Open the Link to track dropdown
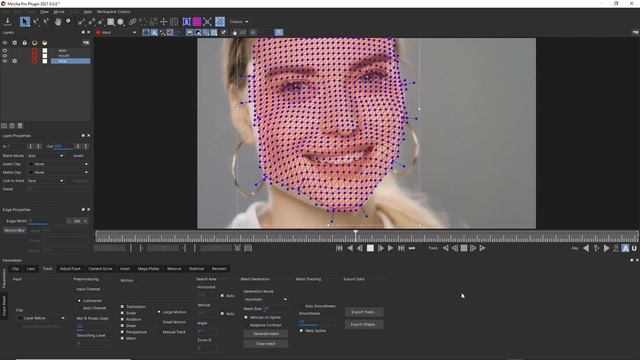The image size is (640, 360). click(x=46, y=180)
